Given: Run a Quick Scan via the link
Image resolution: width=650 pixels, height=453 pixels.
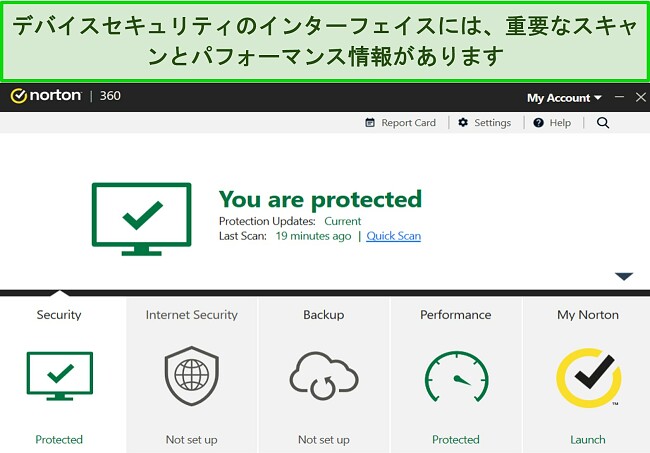Looking at the screenshot, I should click(x=393, y=236).
